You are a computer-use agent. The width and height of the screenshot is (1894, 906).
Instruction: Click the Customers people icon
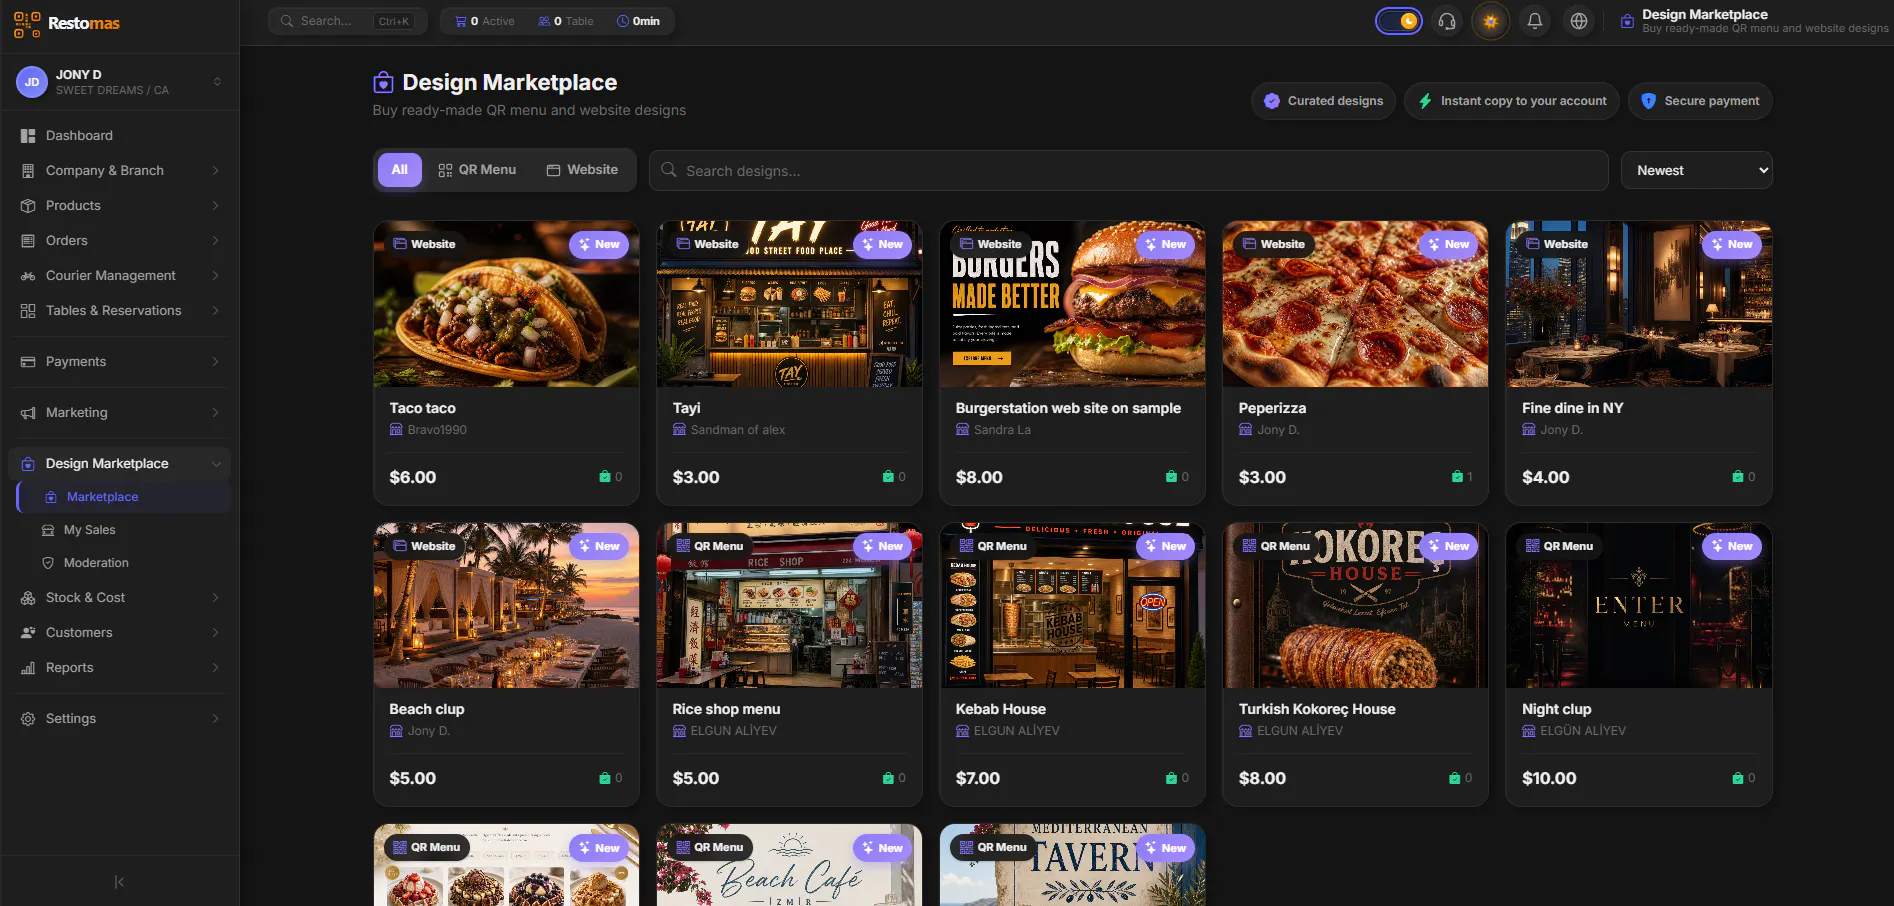[28, 633]
